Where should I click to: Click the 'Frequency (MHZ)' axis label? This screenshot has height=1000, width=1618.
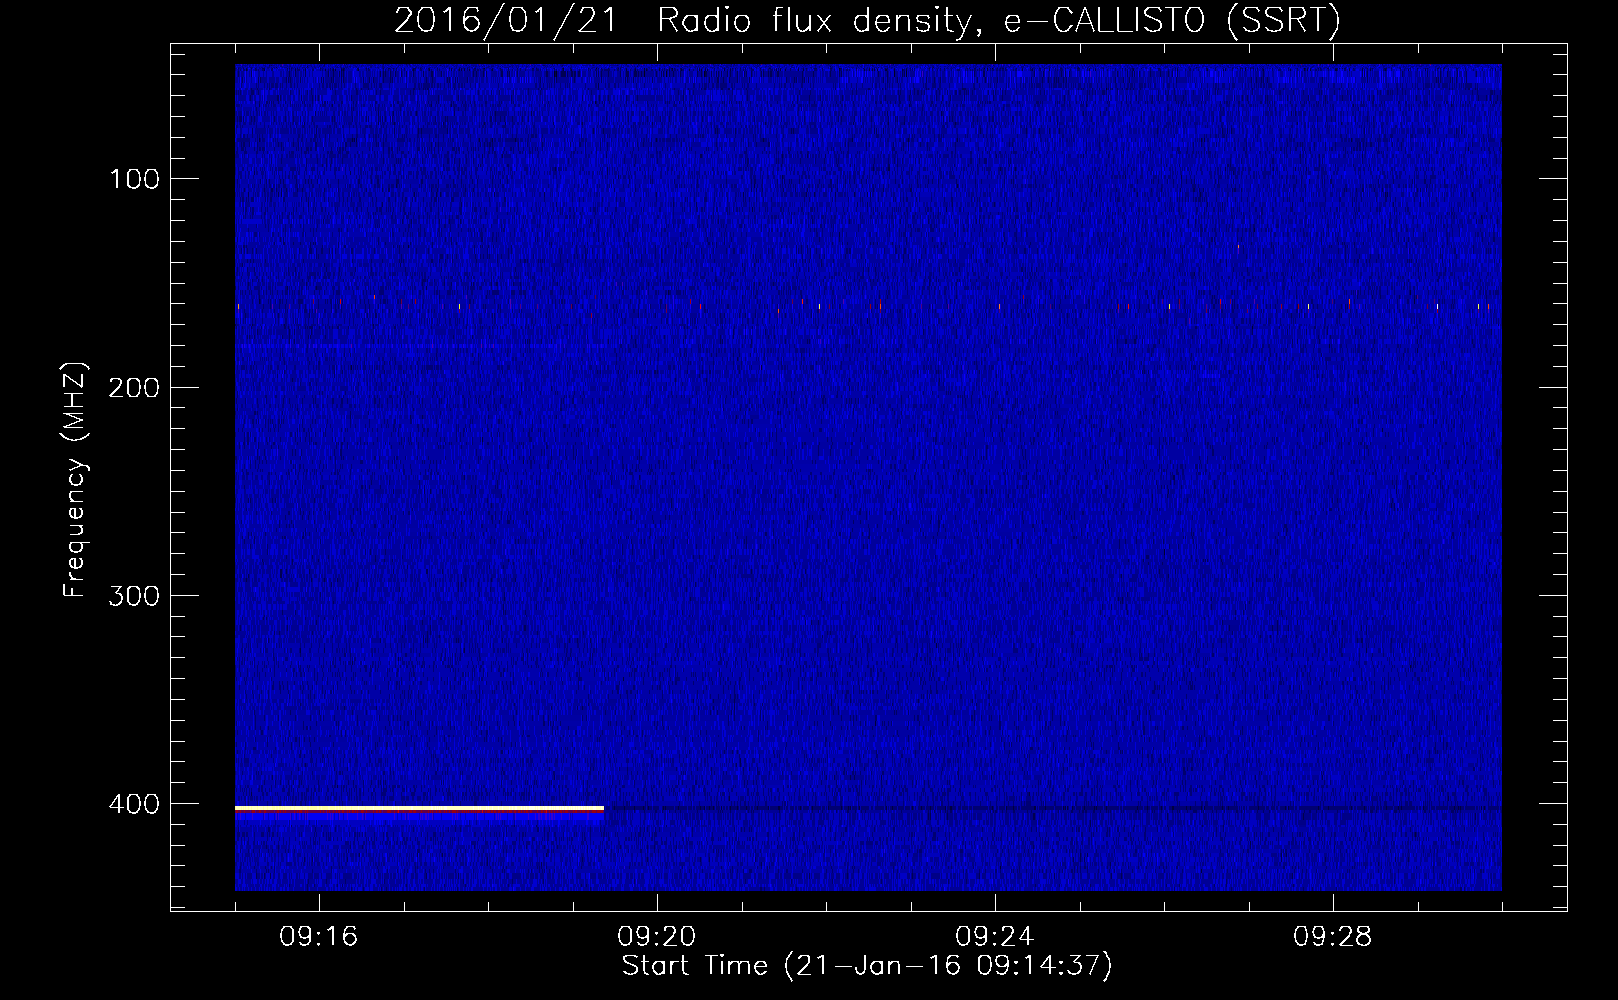click(x=75, y=480)
